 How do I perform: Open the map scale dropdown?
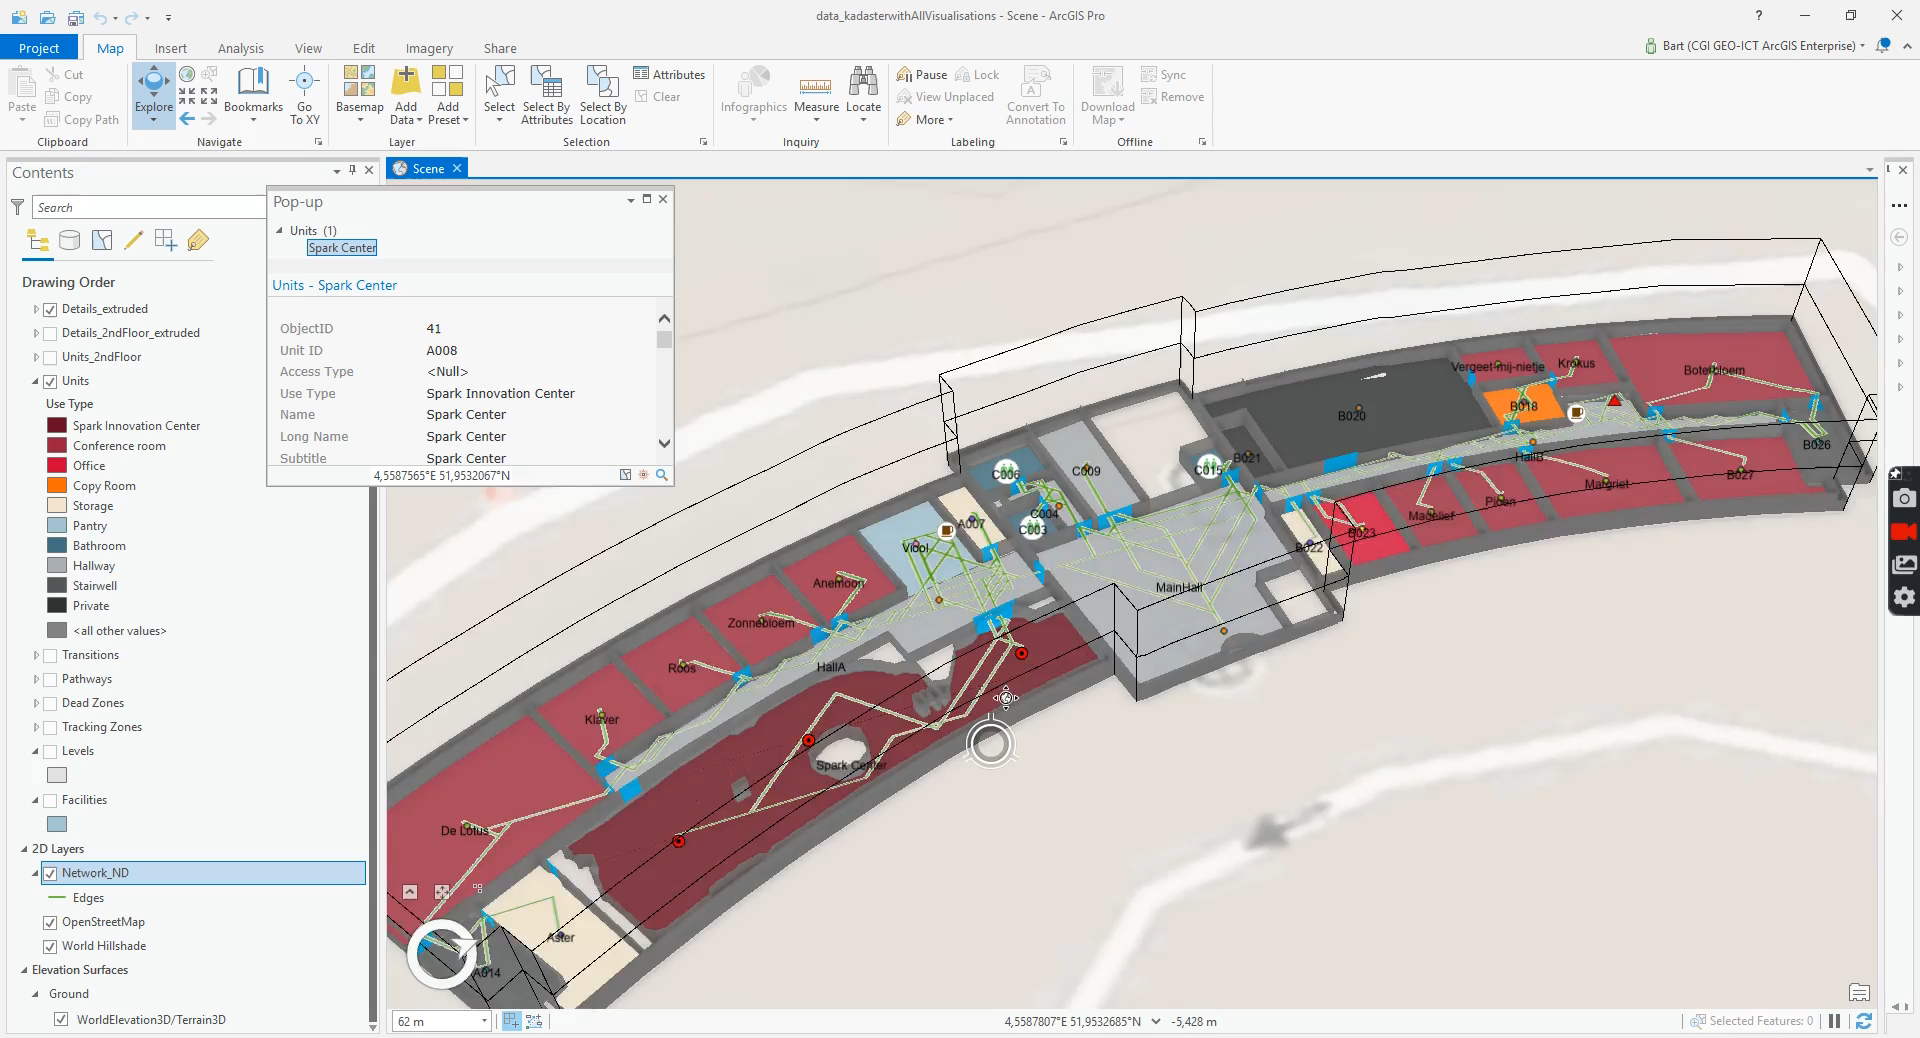tap(484, 1021)
